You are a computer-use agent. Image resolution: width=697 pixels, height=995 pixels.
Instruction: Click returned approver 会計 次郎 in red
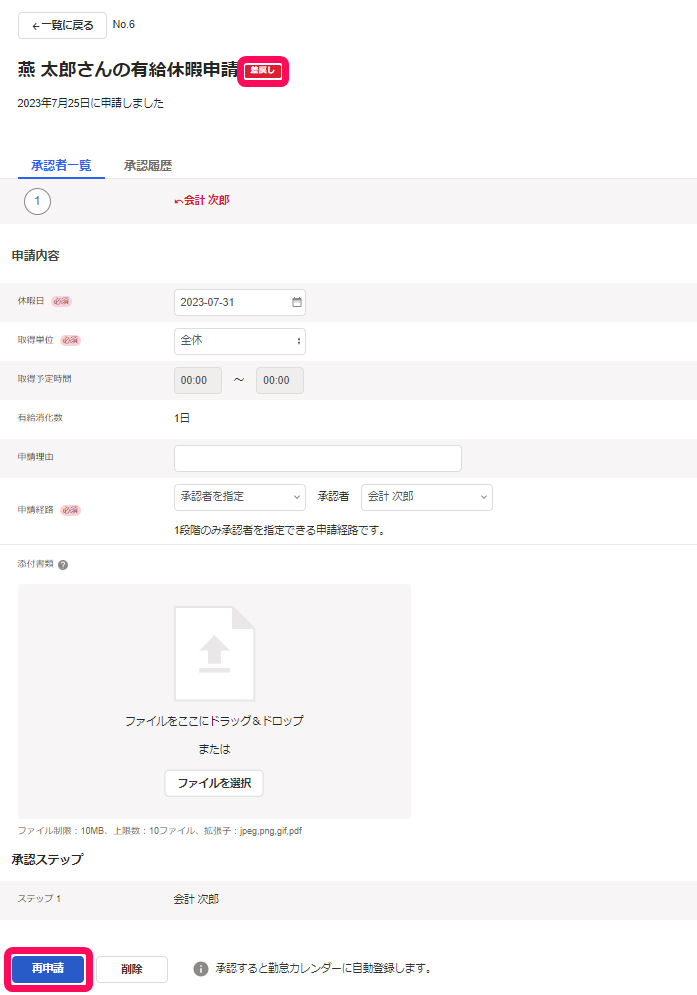tap(202, 200)
